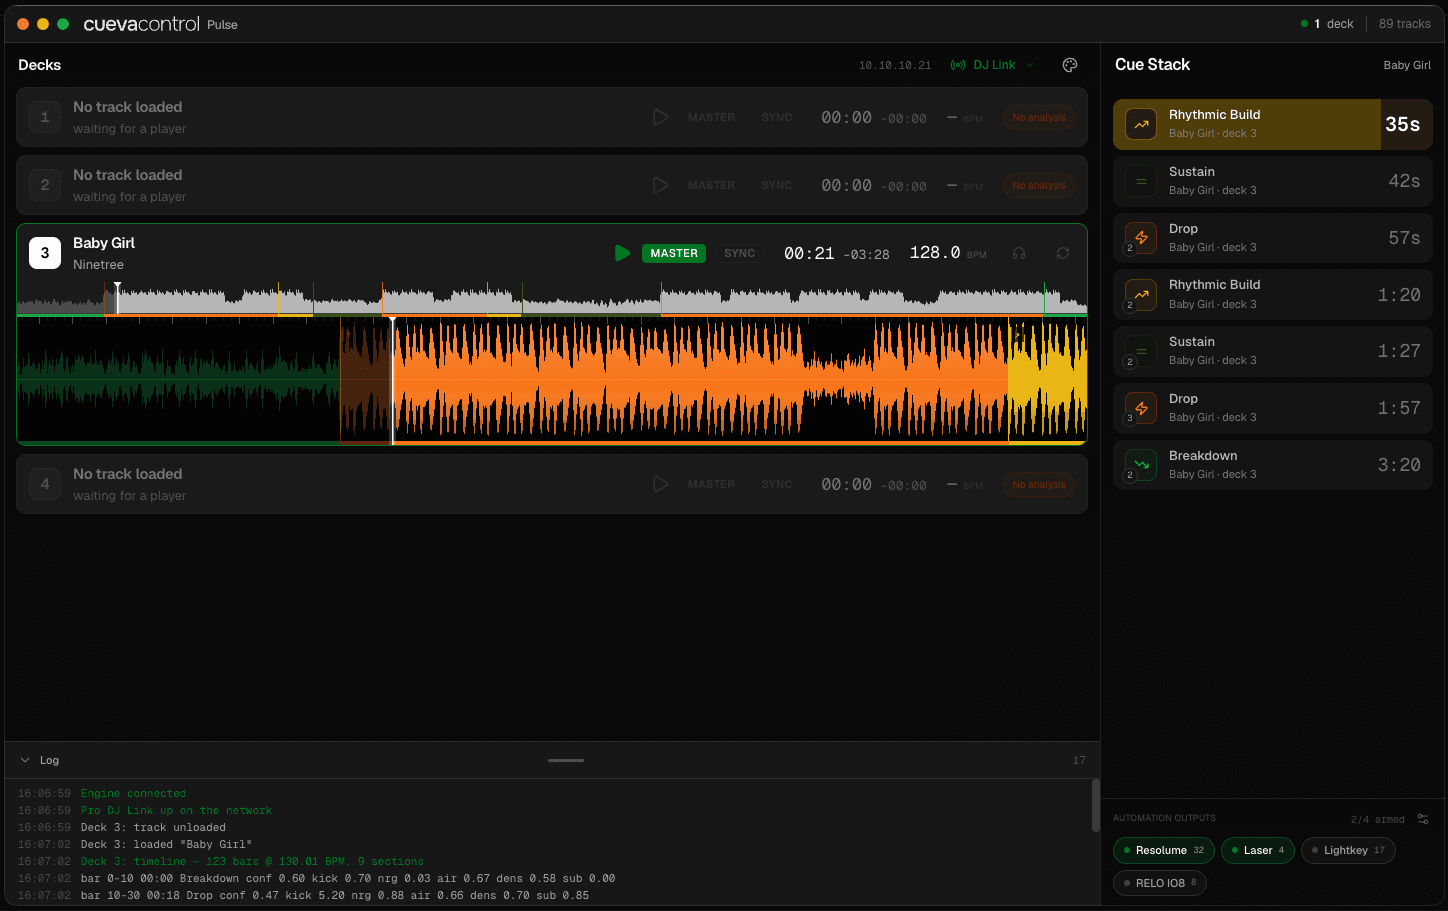Click the 128.0 BPM value on deck 3
This screenshot has height=911, width=1448.
click(934, 253)
